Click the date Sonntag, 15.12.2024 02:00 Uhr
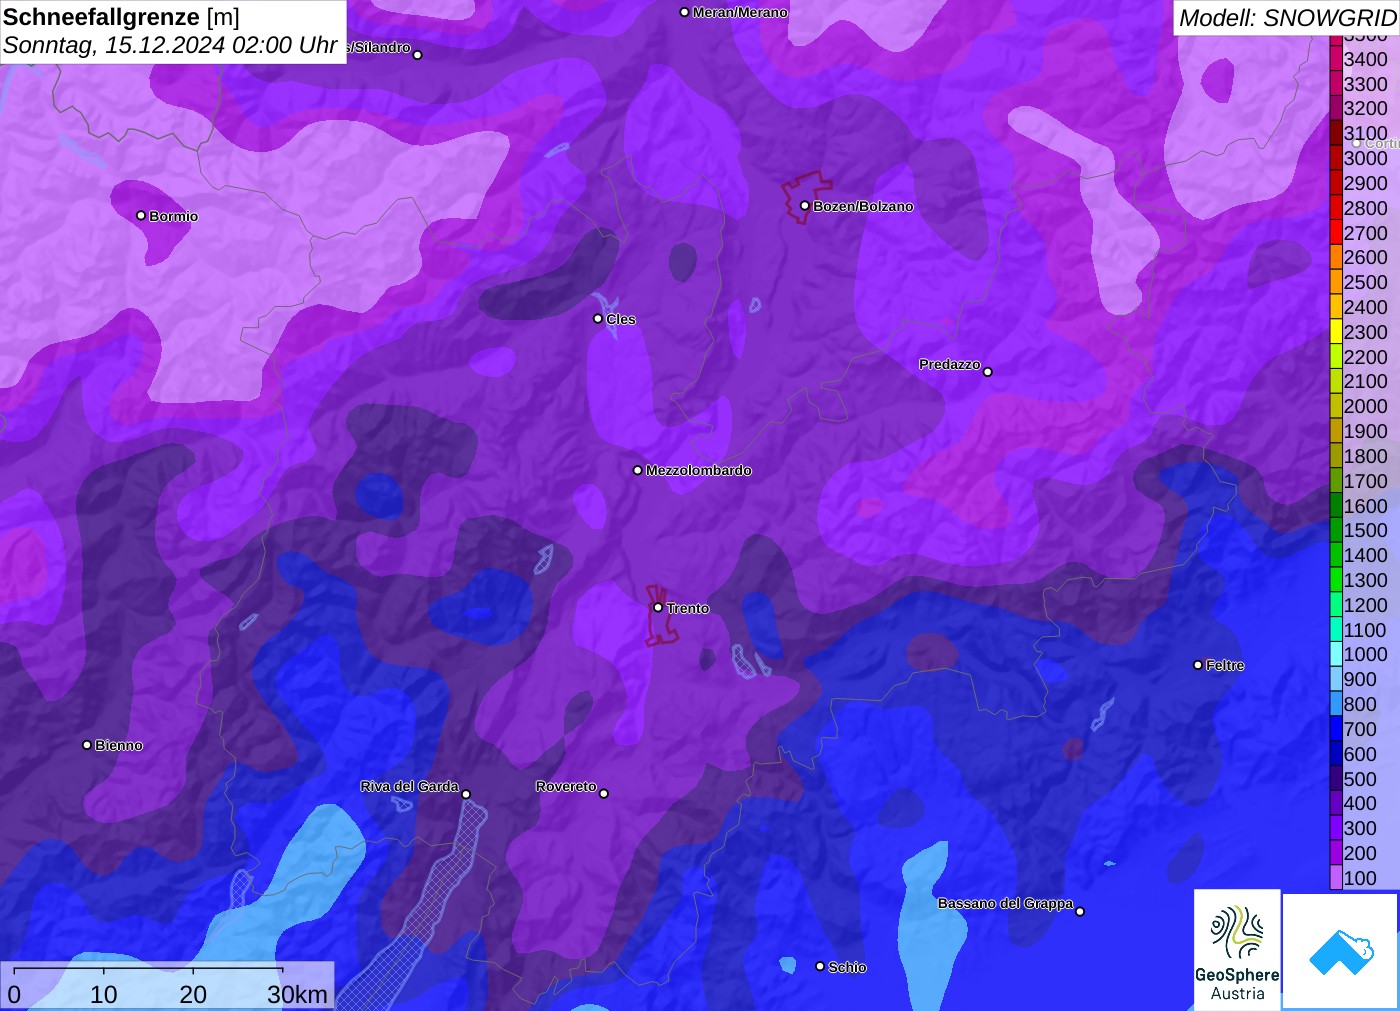The height and width of the screenshot is (1011, 1400). (170, 46)
